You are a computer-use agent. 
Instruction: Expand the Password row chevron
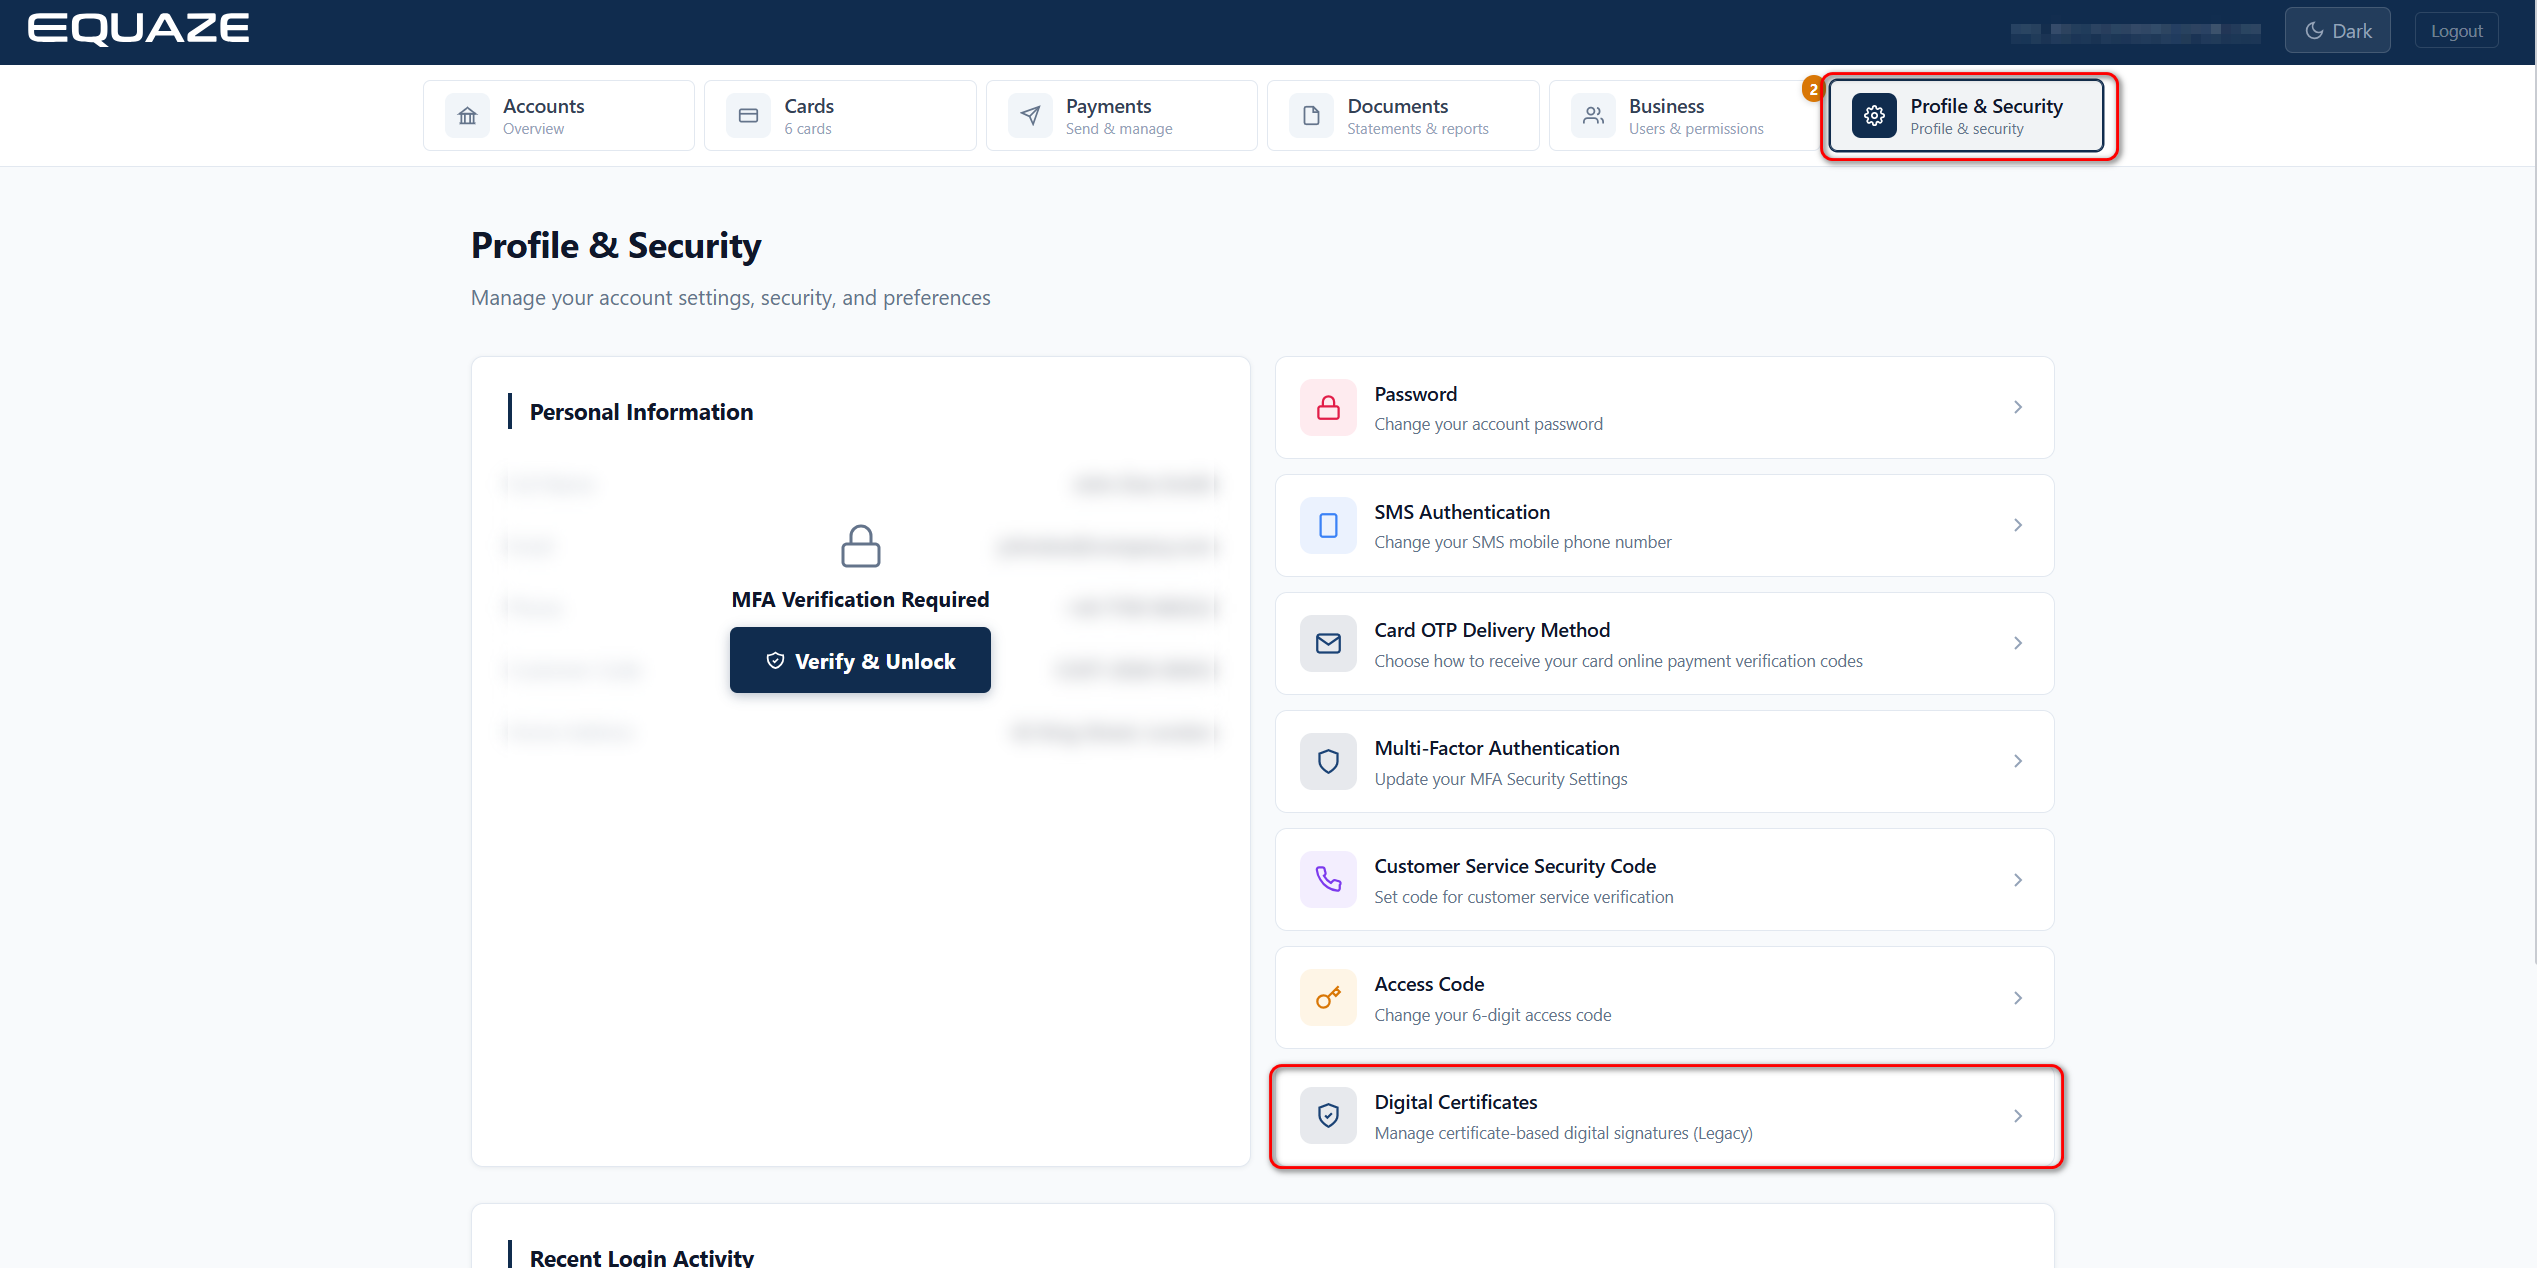point(2018,407)
